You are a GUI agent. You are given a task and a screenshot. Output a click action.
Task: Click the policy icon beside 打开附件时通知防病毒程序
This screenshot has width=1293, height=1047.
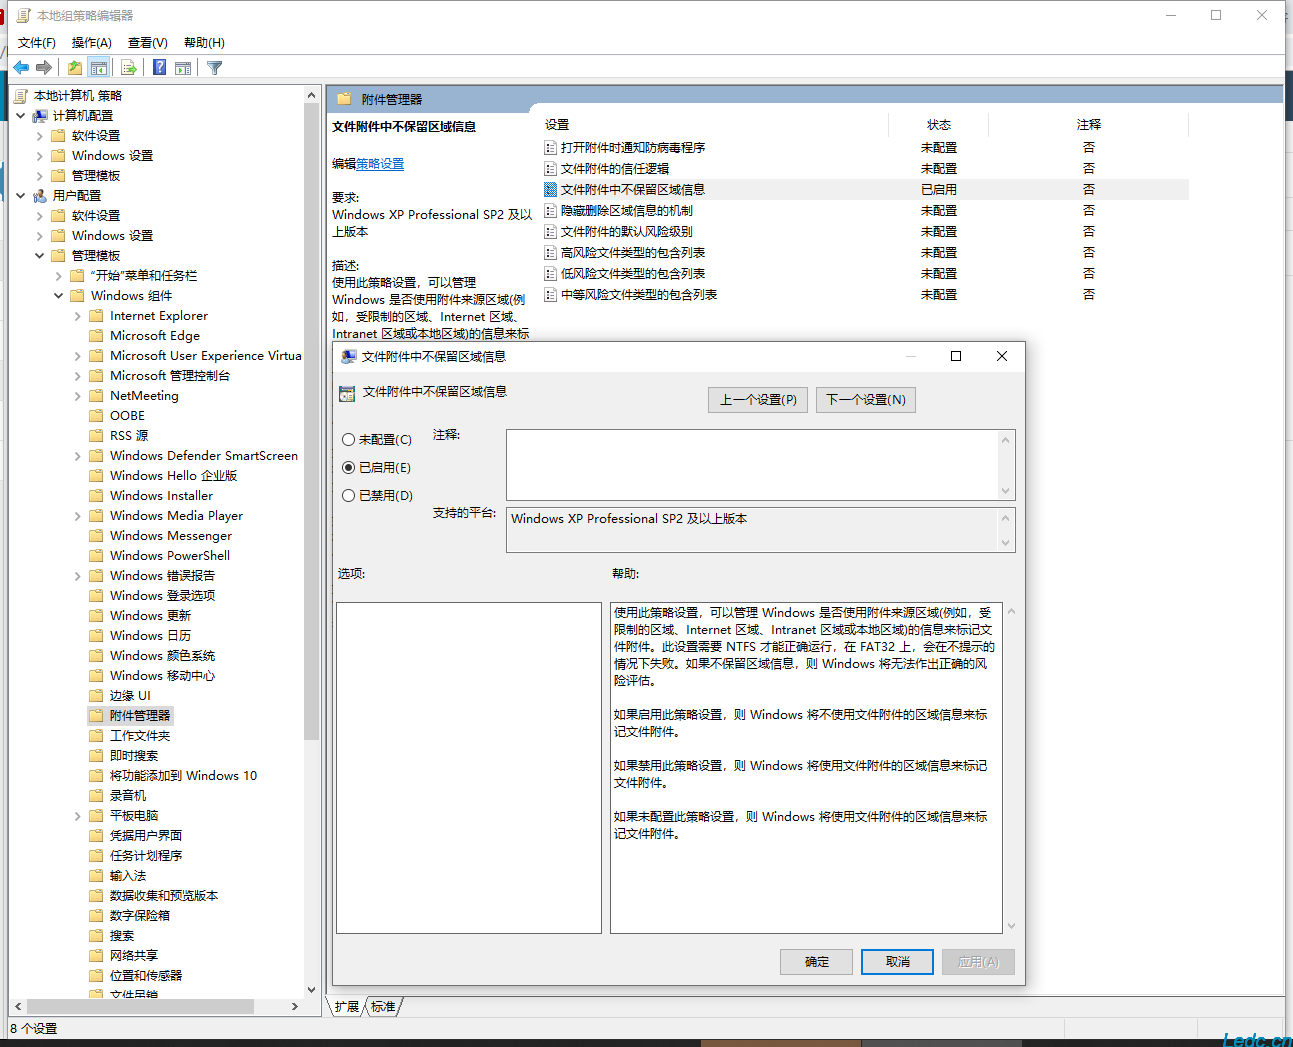(x=550, y=148)
